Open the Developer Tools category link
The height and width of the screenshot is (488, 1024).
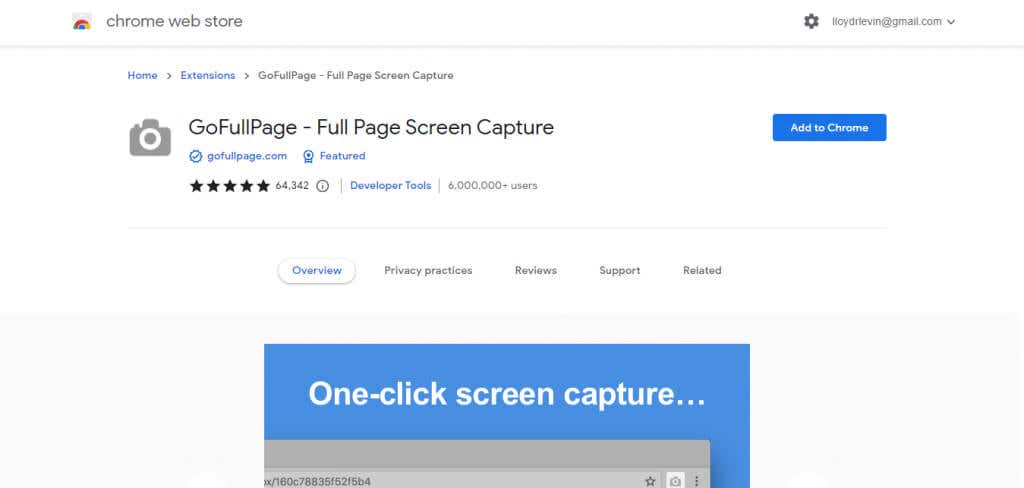[391, 186]
